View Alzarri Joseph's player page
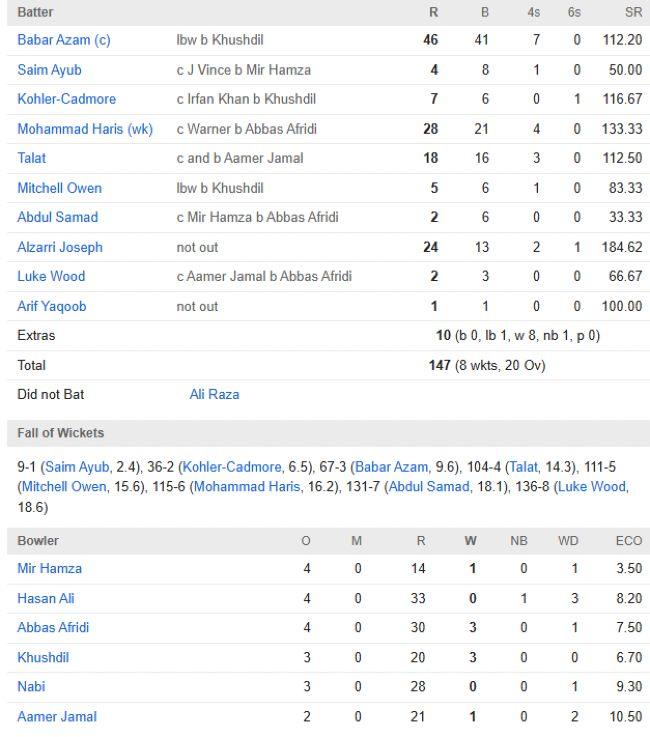This screenshot has width=650, height=737. tap(60, 247)
